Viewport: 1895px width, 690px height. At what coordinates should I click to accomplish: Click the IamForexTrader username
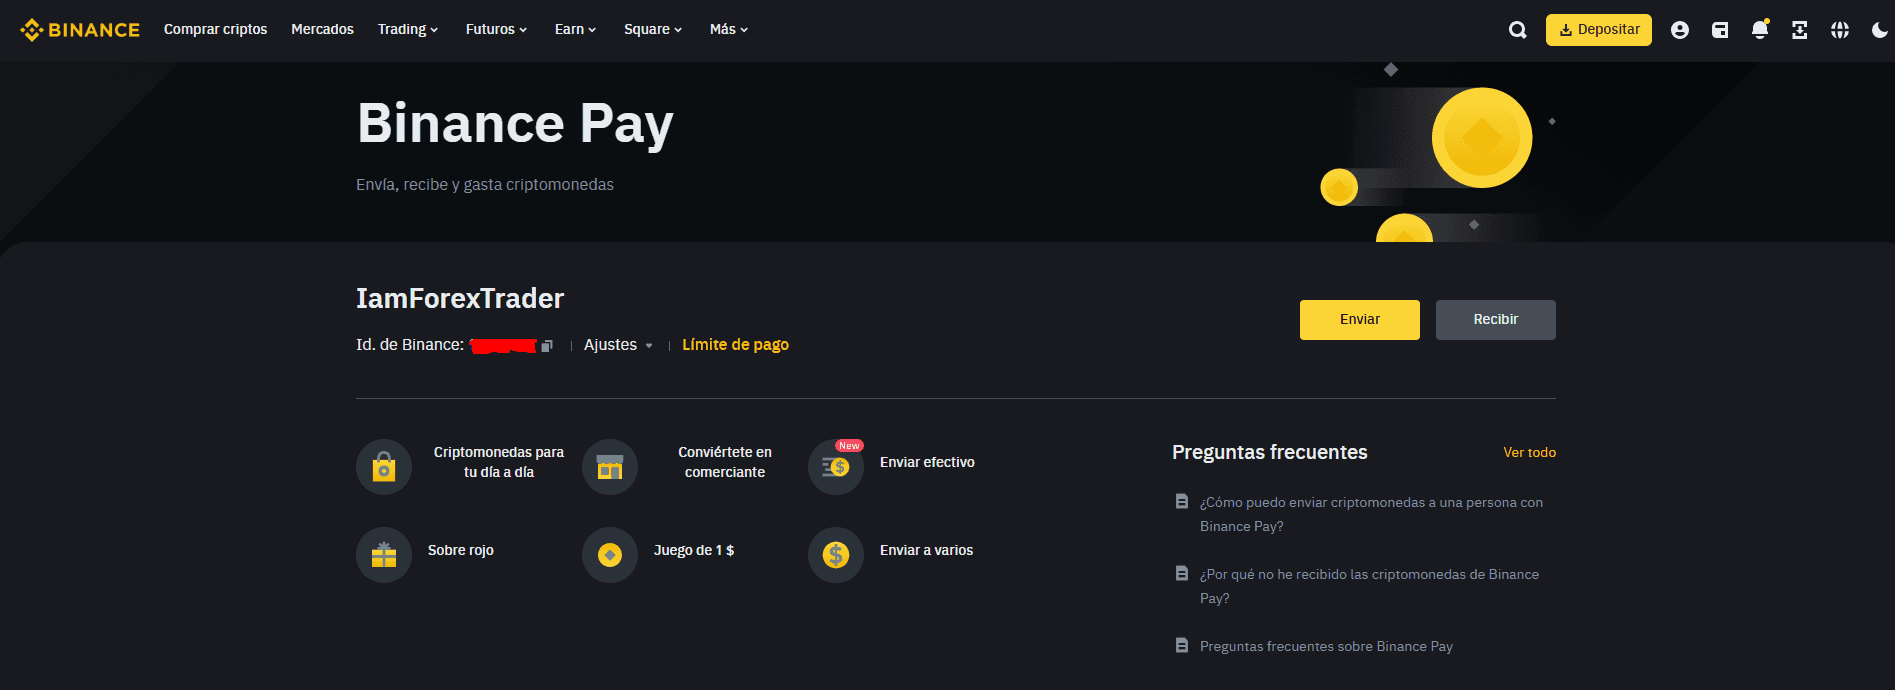pyautogui.click(x=460, y=298)
